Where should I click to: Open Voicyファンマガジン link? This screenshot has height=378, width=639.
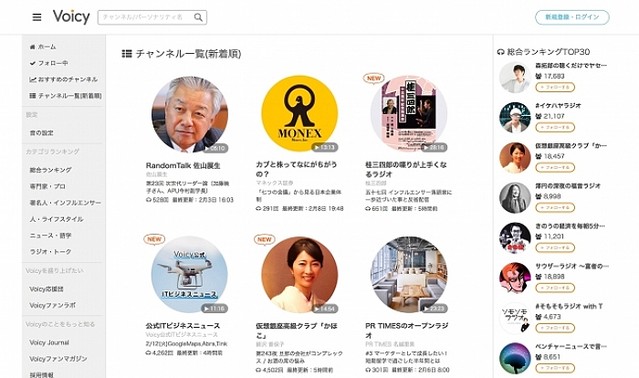pos(58,359)
